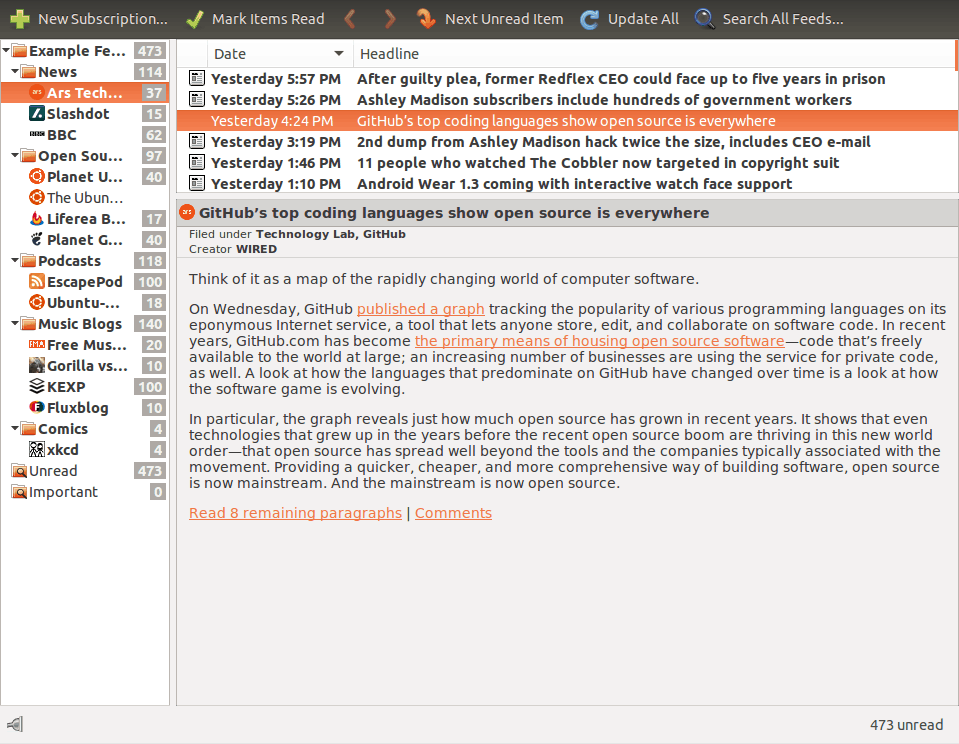The height and width of the screenshot is (744, 959).
Task: Collapse the News folder
Action: coord(15,72)
